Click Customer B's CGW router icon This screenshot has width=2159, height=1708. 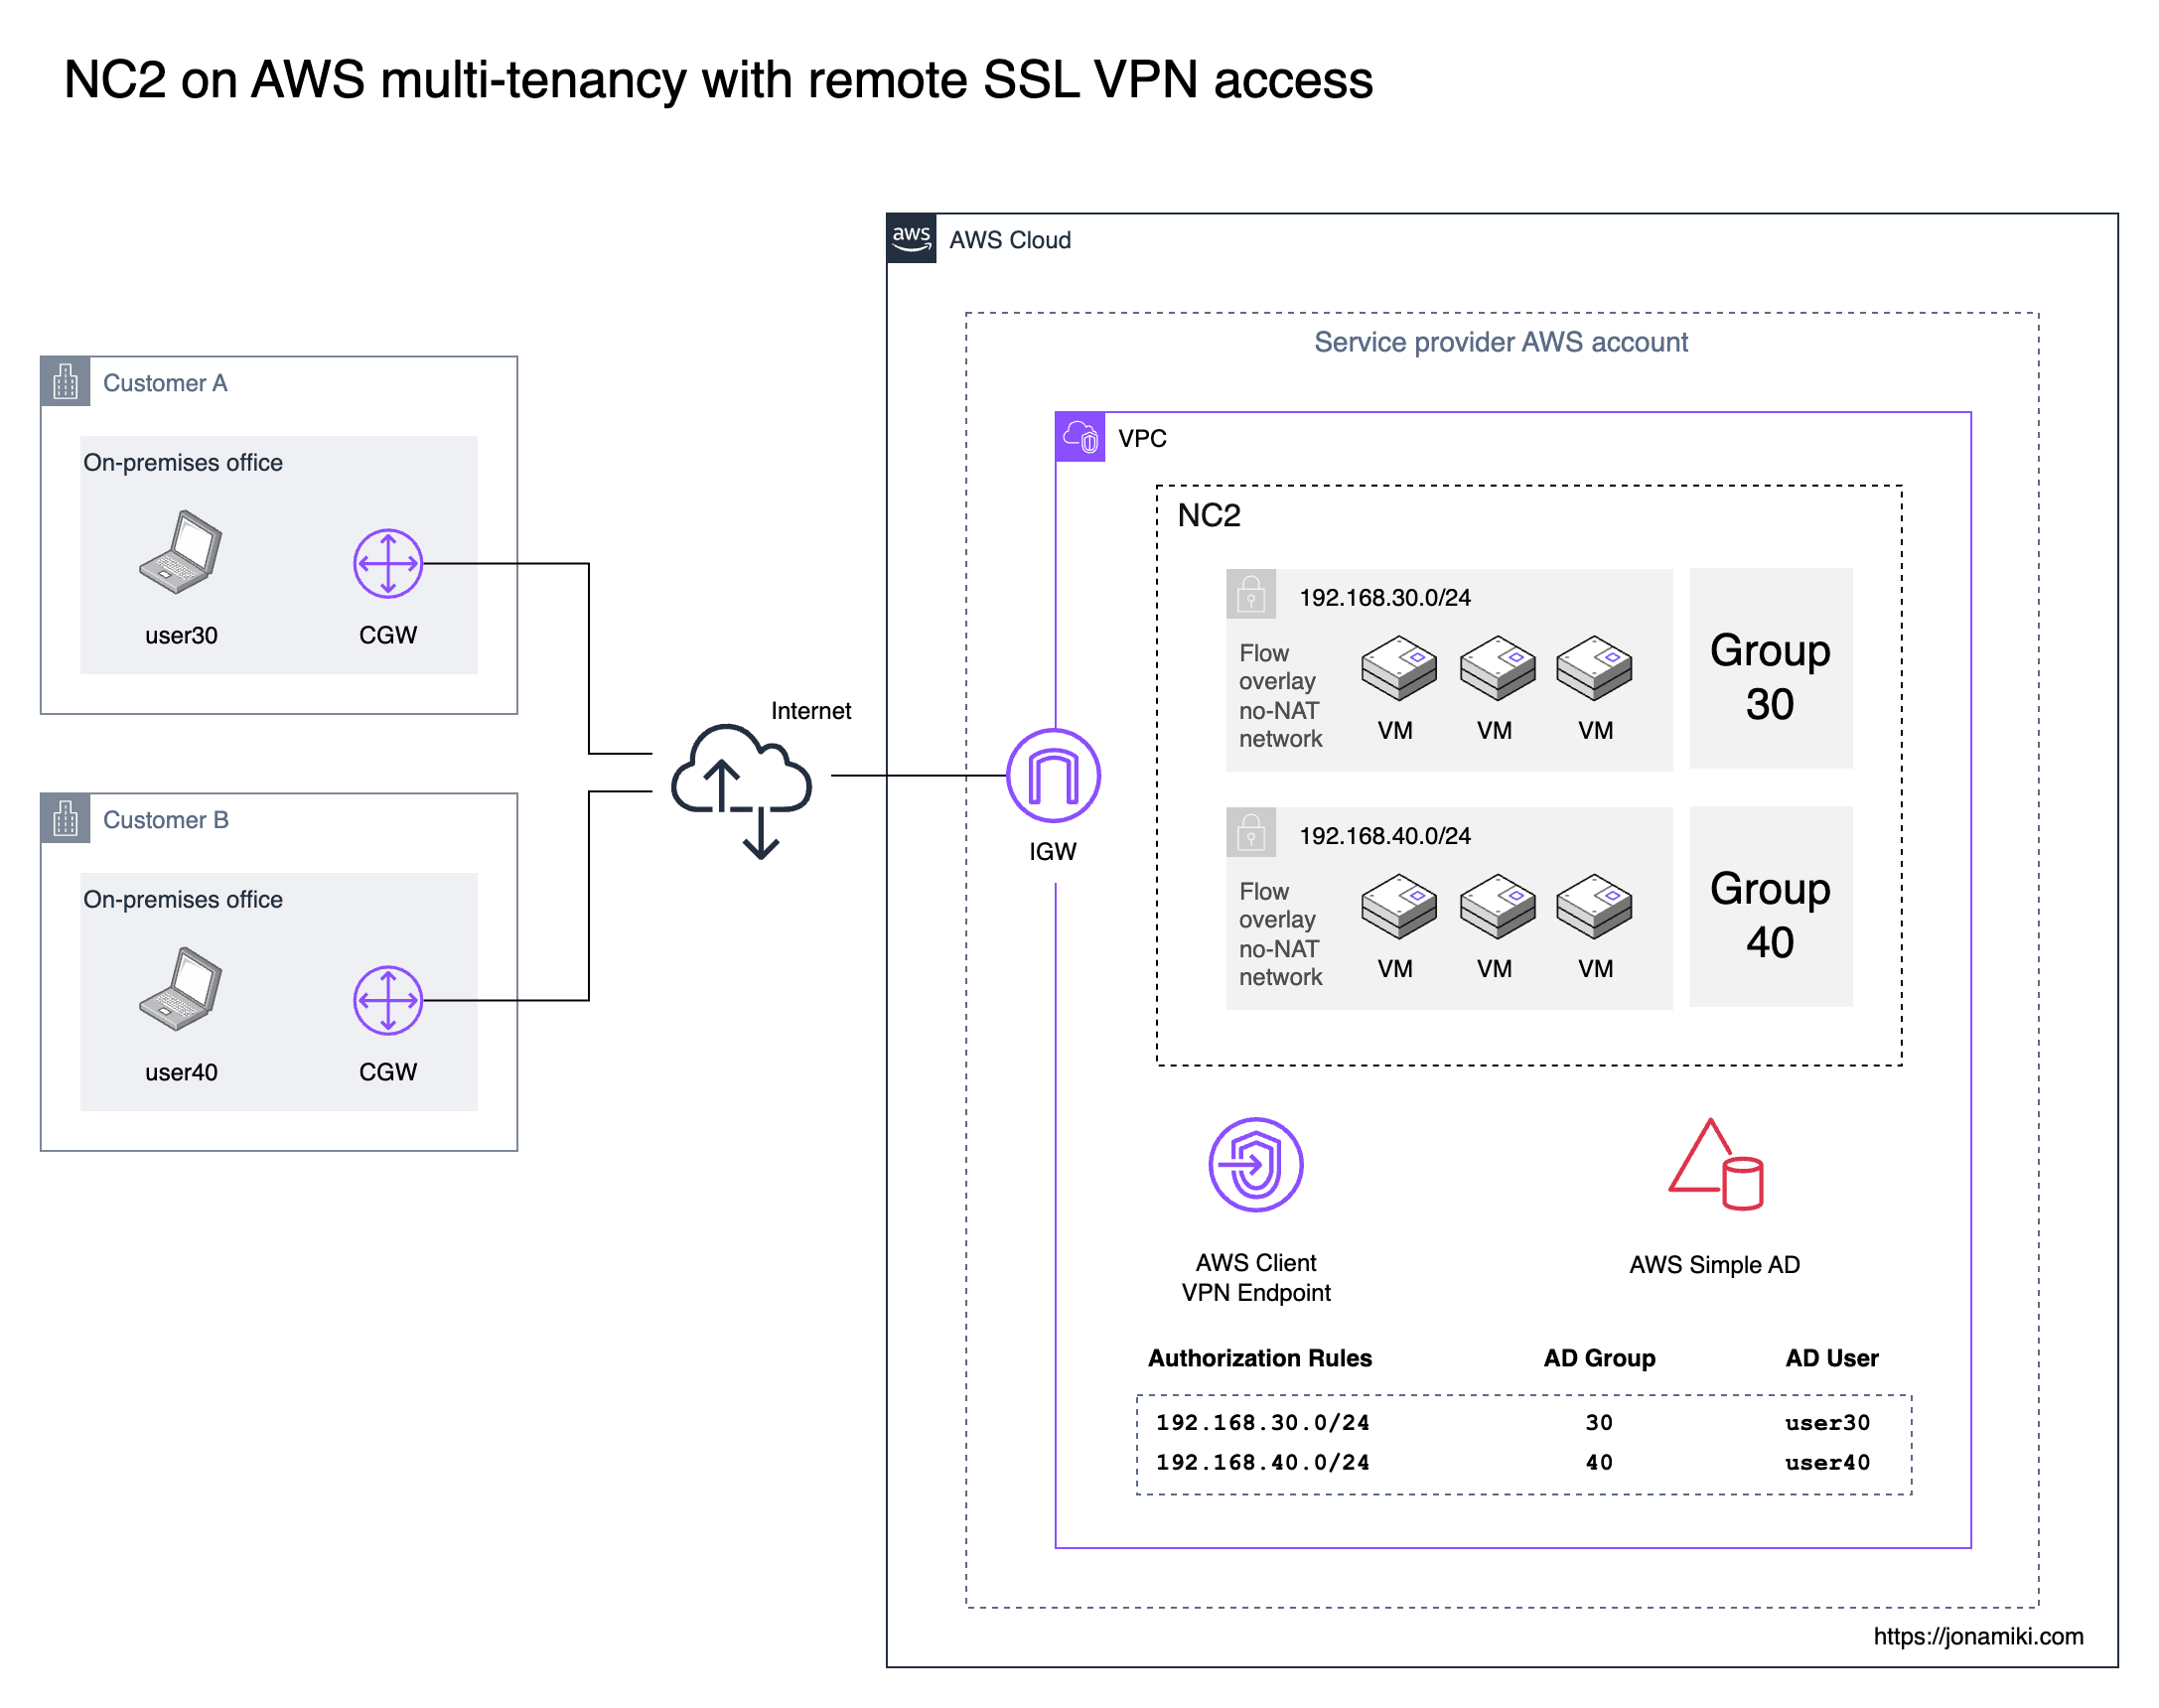(x=388, y=1000)
